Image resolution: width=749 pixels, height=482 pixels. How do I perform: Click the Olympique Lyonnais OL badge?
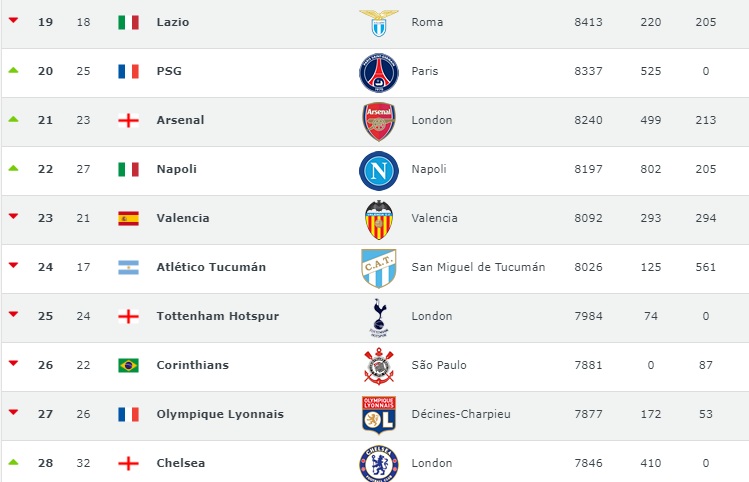pos(379,415)
